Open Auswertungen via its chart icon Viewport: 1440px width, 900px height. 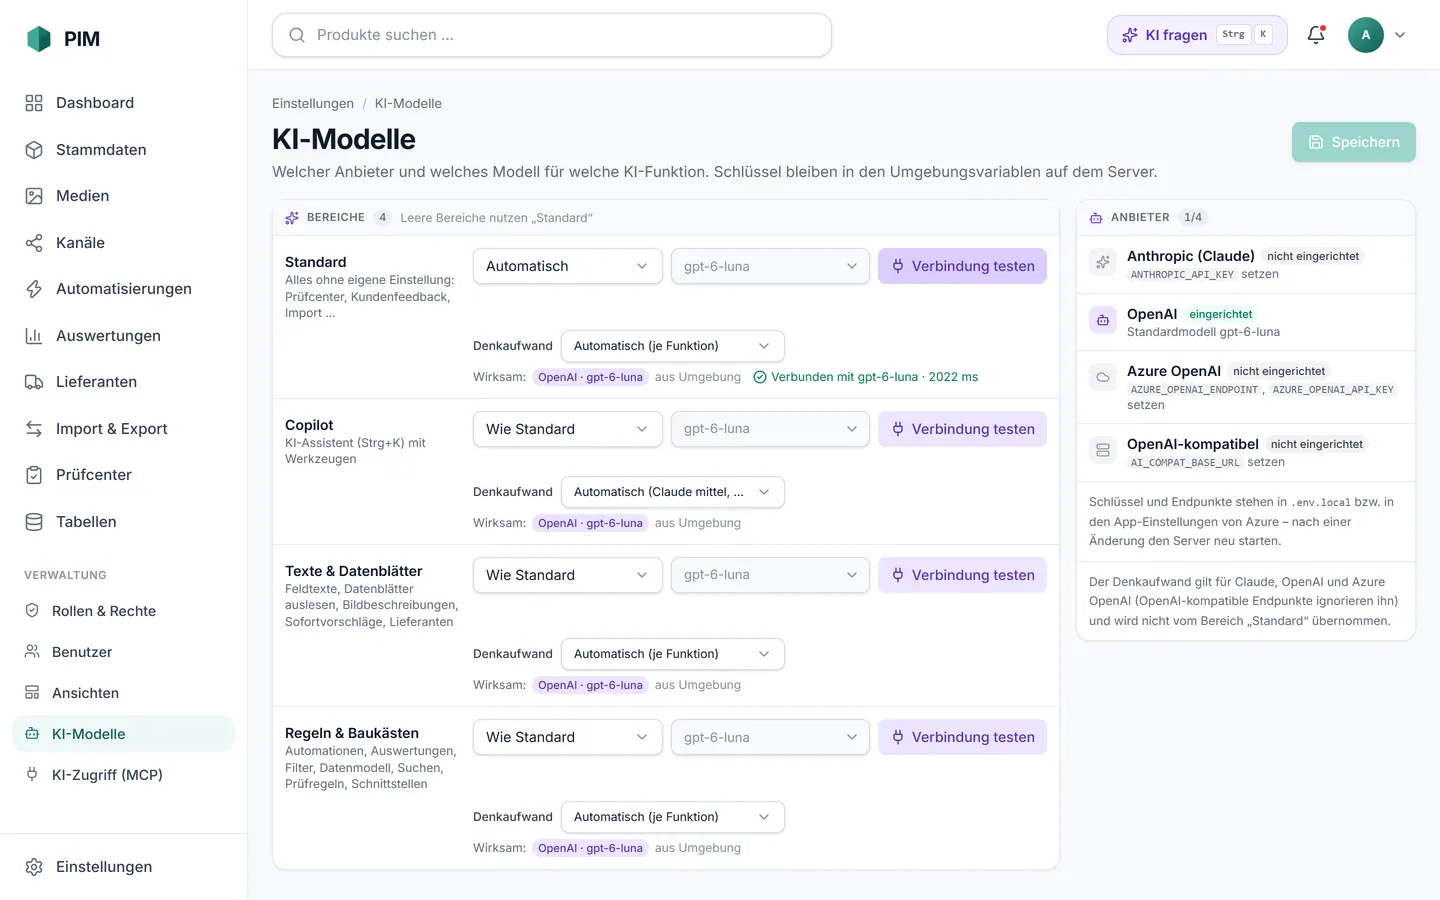pos(34,336)
